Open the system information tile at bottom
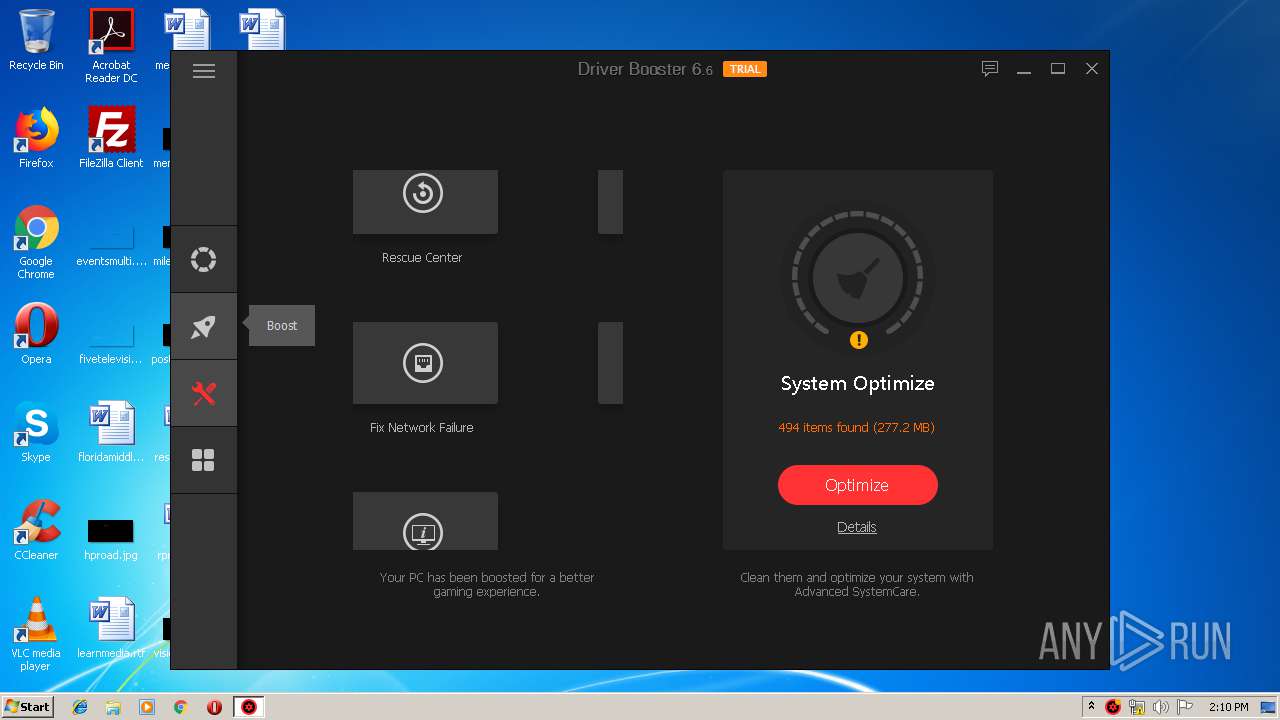1280x720 pixels. (425, 521)
